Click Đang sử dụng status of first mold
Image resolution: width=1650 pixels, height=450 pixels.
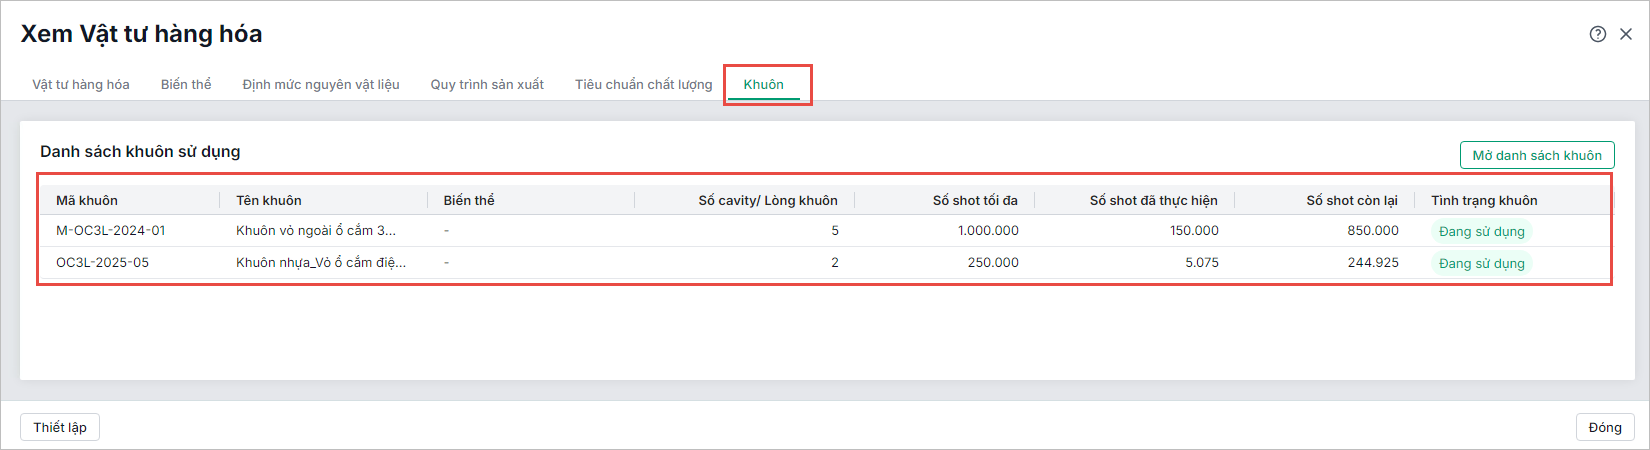click(x=1481, y=232)
